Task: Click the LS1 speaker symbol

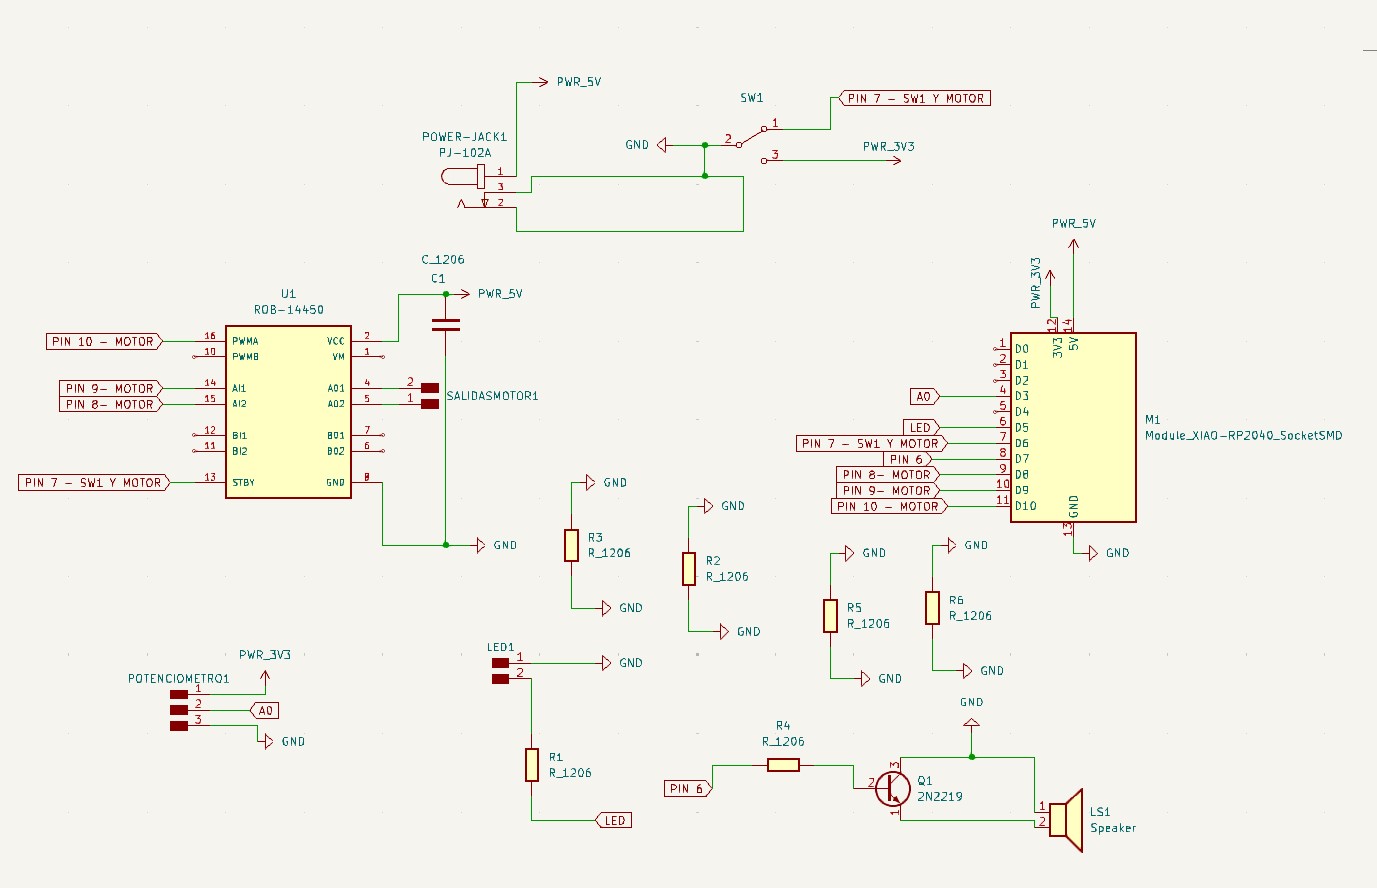Action: coord(1066,820)
